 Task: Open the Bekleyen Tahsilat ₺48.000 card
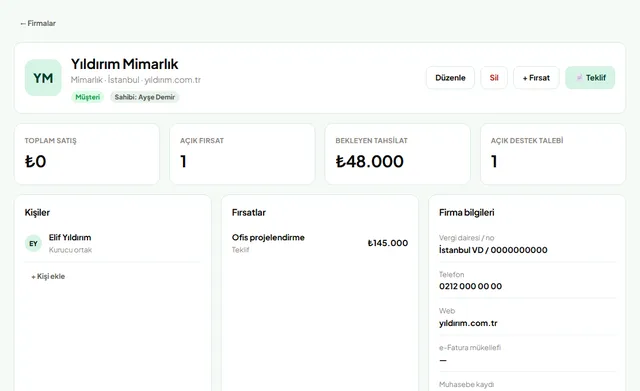click(398, 154)
